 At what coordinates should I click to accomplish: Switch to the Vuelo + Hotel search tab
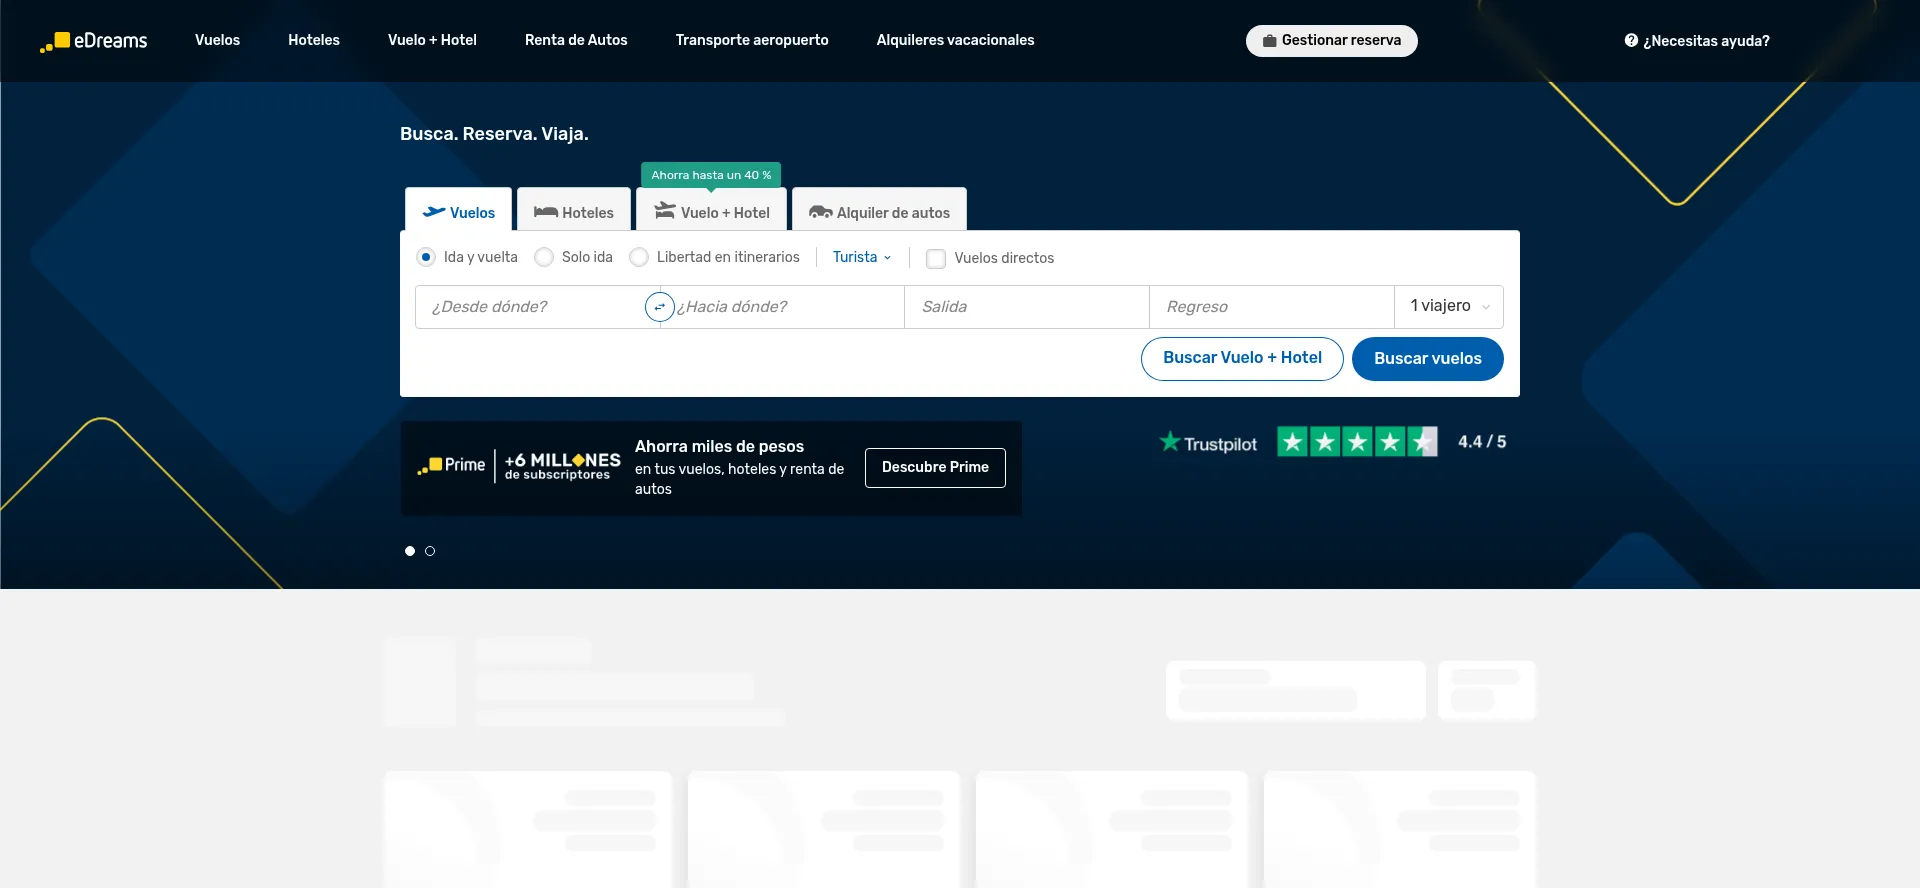coord(712,212)
